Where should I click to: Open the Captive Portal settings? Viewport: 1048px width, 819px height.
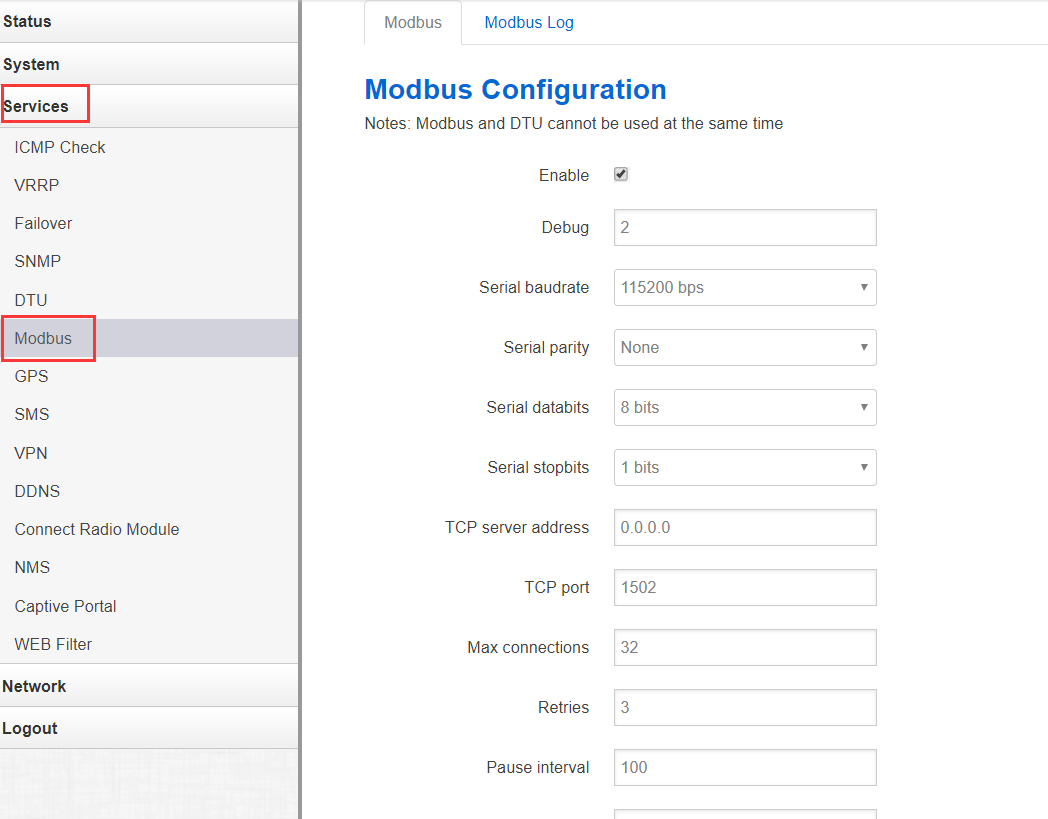pos(65,606)
